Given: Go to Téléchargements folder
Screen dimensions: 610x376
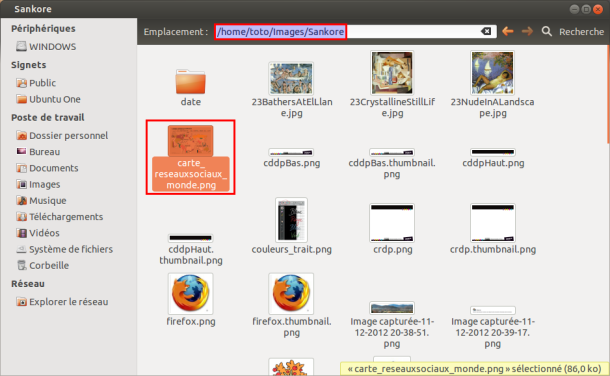Looking at the screenshot, I should 60,217.
